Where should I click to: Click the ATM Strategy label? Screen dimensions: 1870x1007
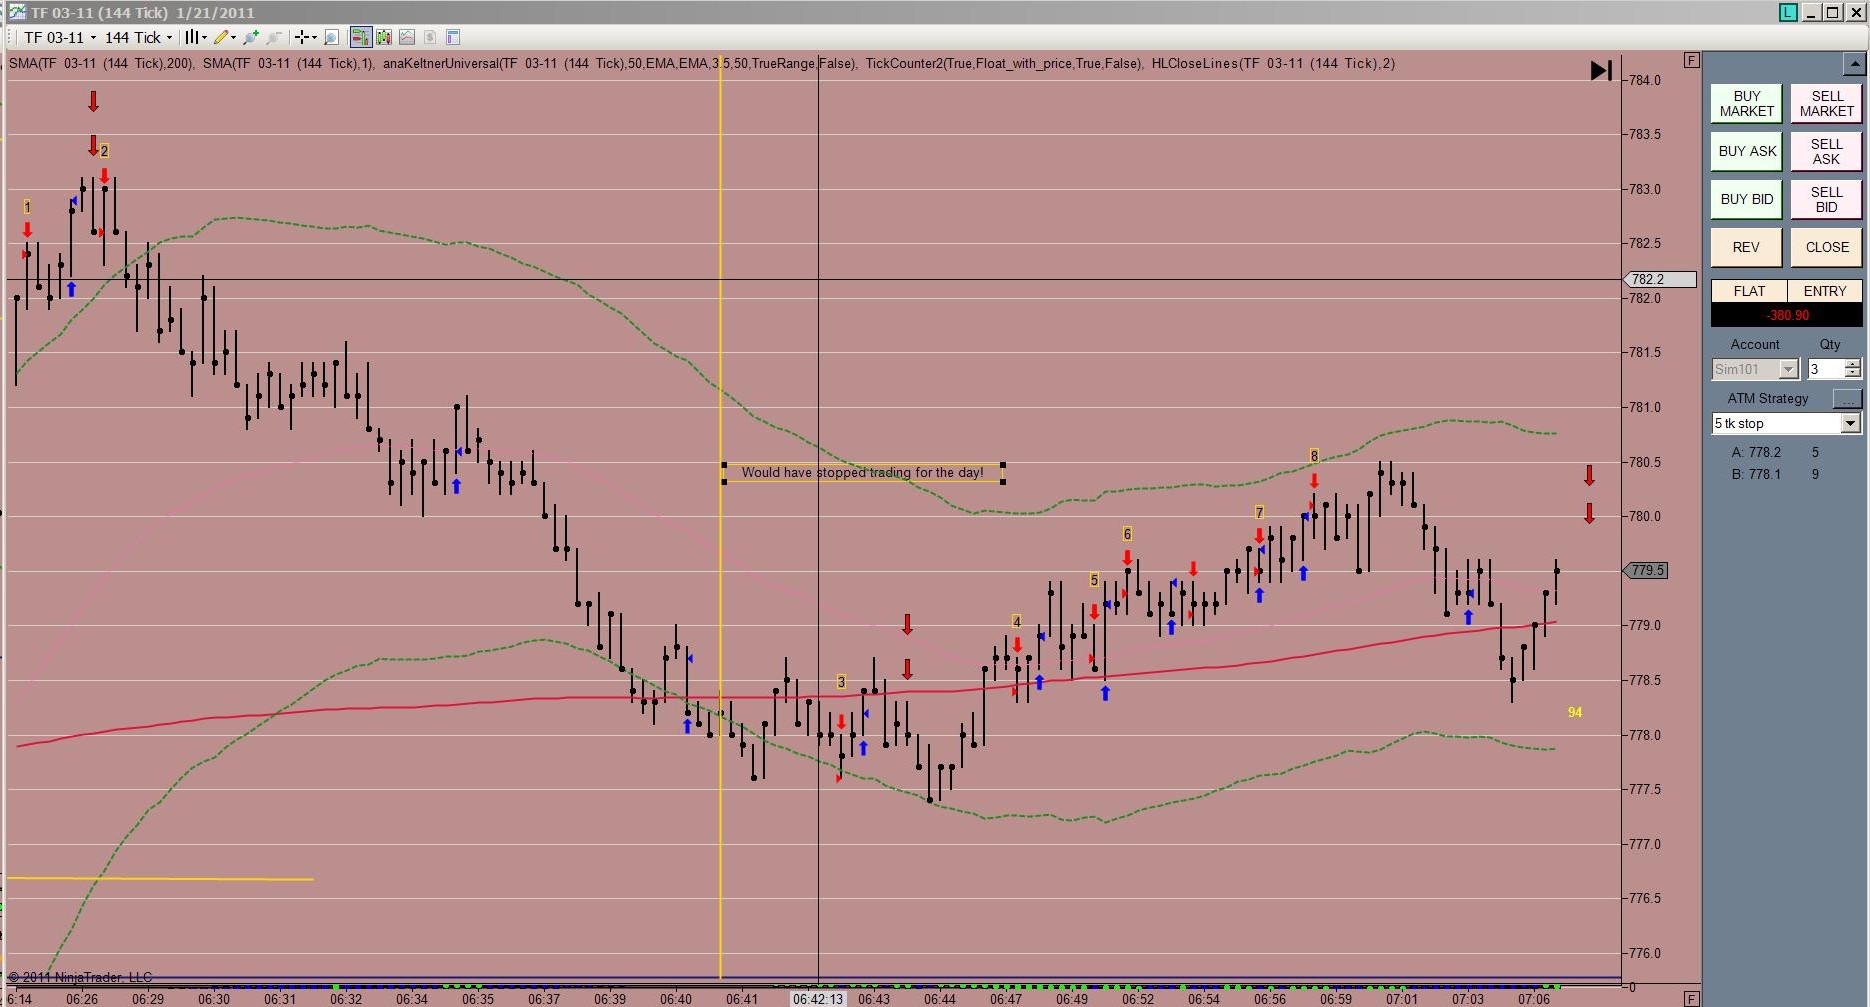click(1768, 398)
